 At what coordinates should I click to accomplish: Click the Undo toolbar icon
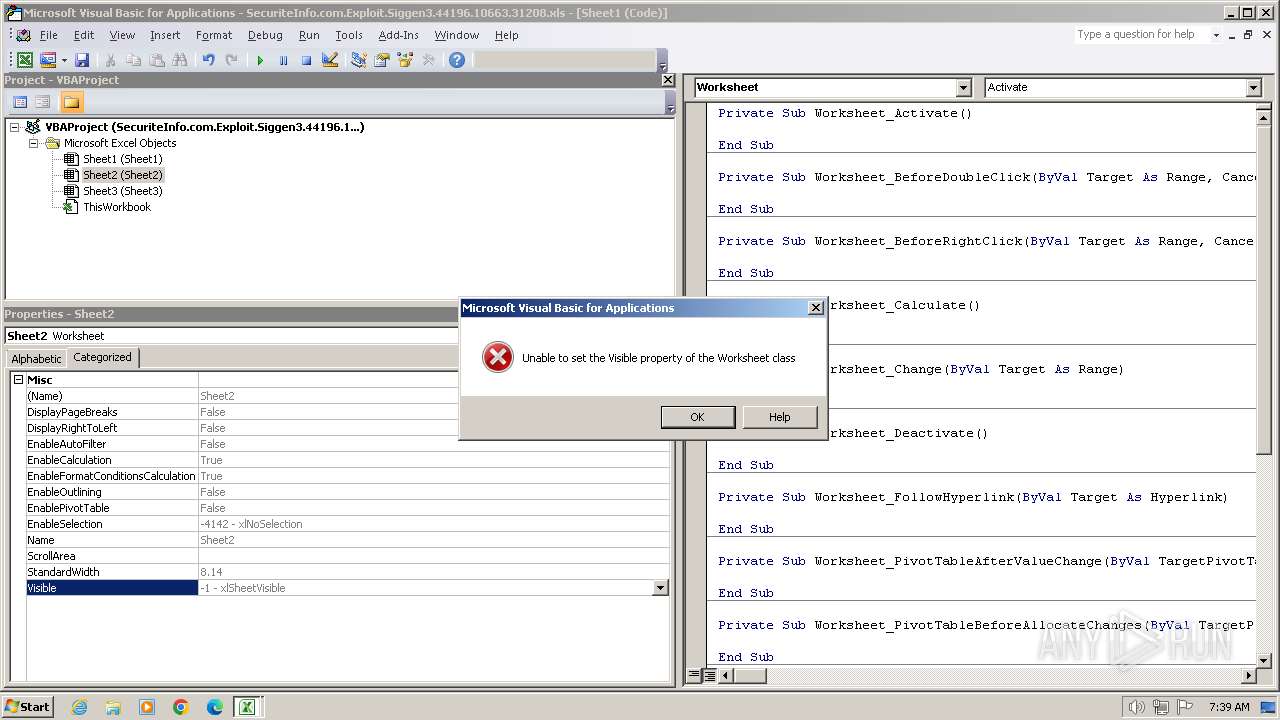(x=208, y=60)
